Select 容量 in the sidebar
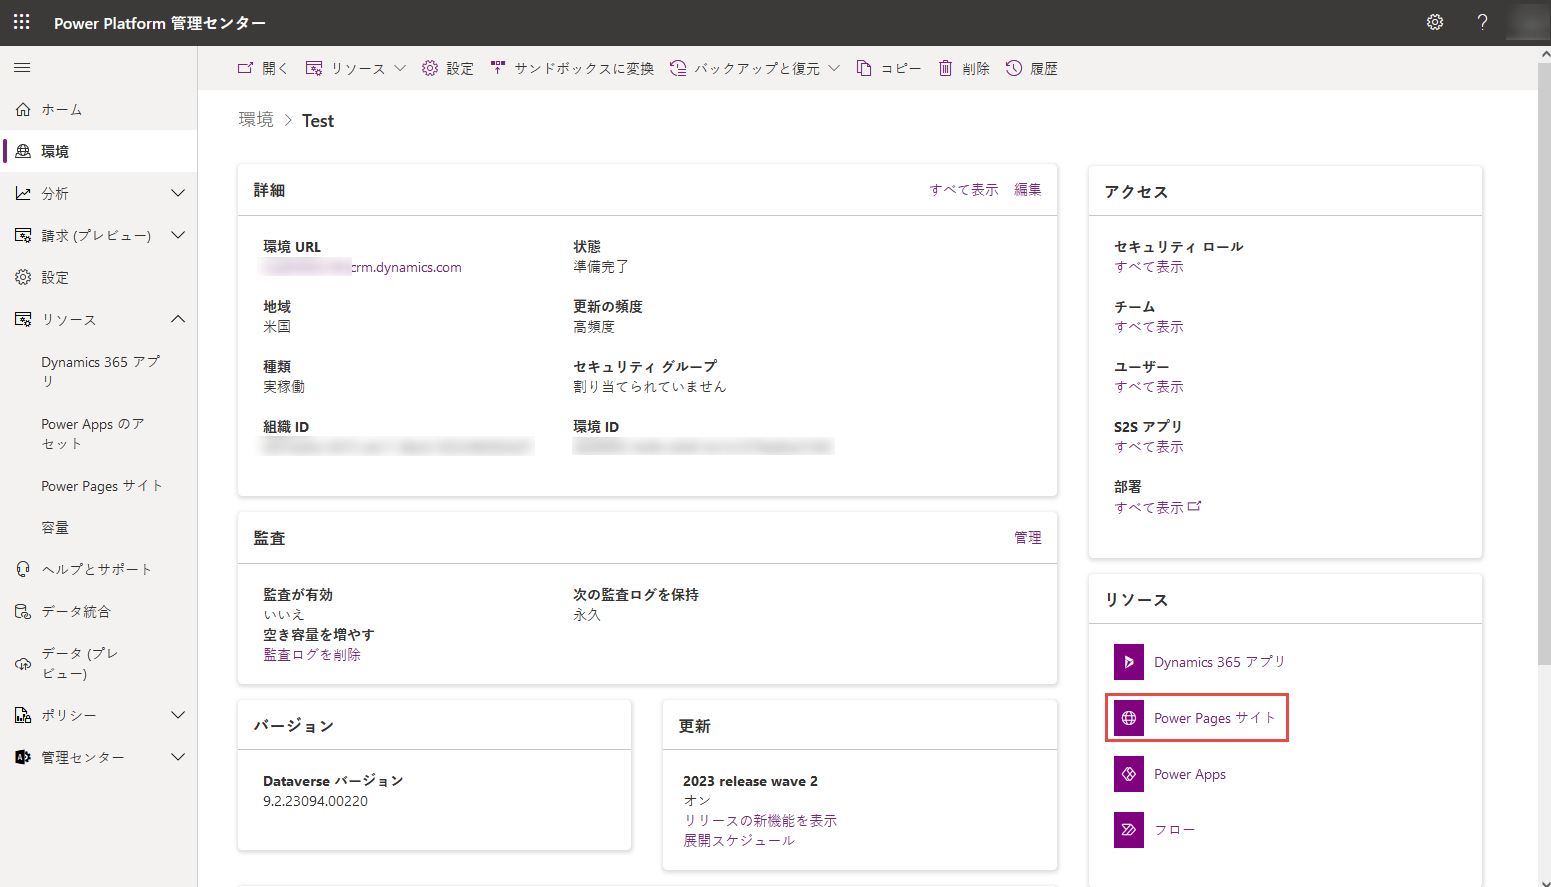 [55, 528]
